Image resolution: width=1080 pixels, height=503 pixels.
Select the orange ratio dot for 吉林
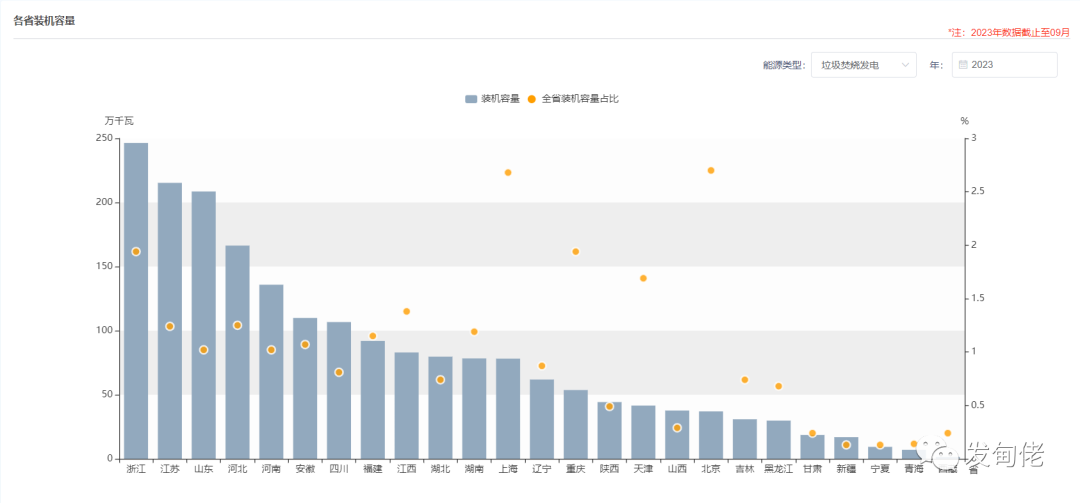click(x=745, y=380)
